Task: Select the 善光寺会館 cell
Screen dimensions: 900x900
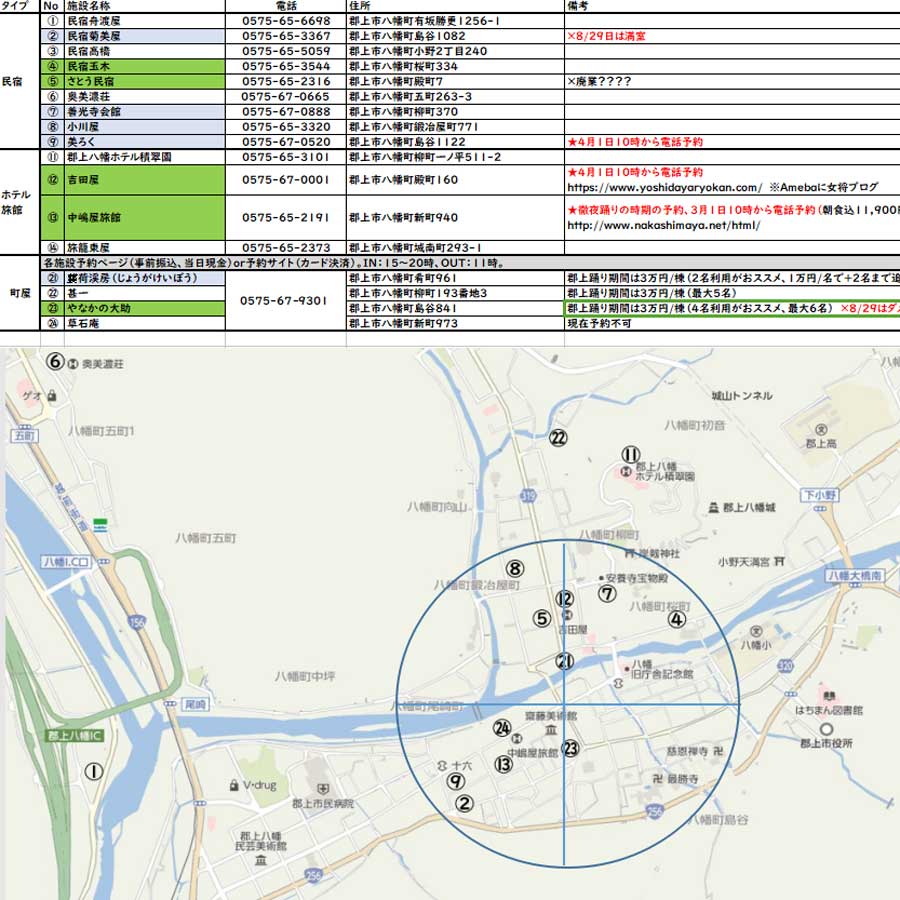Action: point(145,112)
